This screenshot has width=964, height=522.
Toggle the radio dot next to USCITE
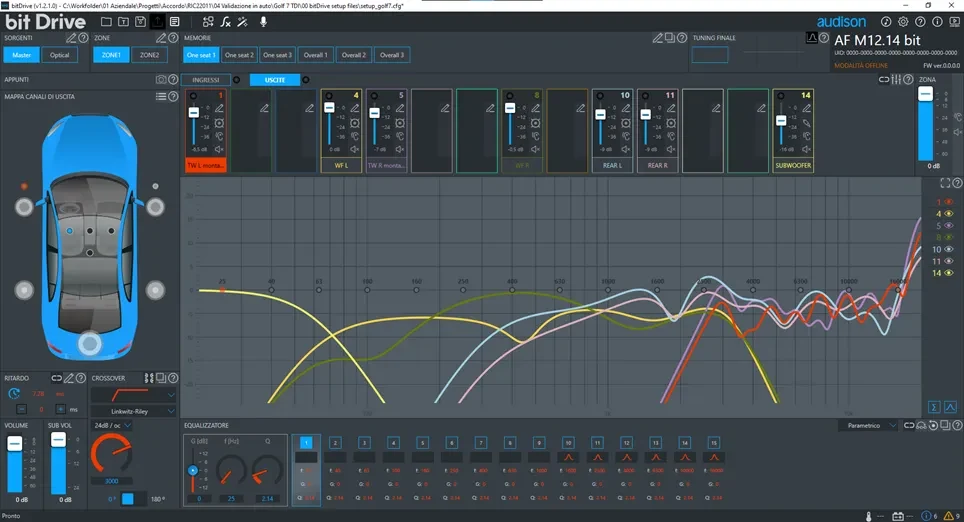click(306, 80)
